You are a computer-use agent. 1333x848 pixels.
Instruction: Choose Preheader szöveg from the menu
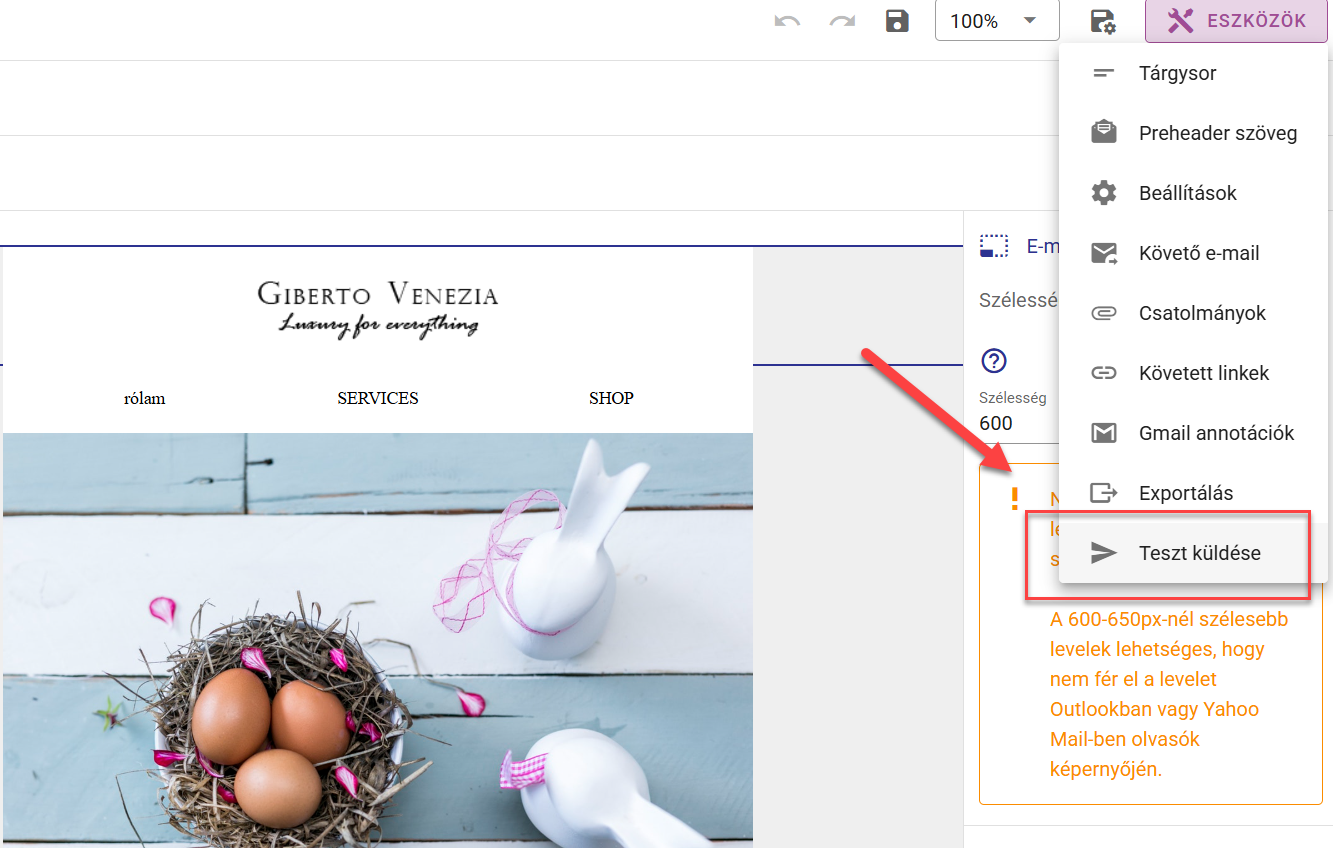(x=1193, y=133)
